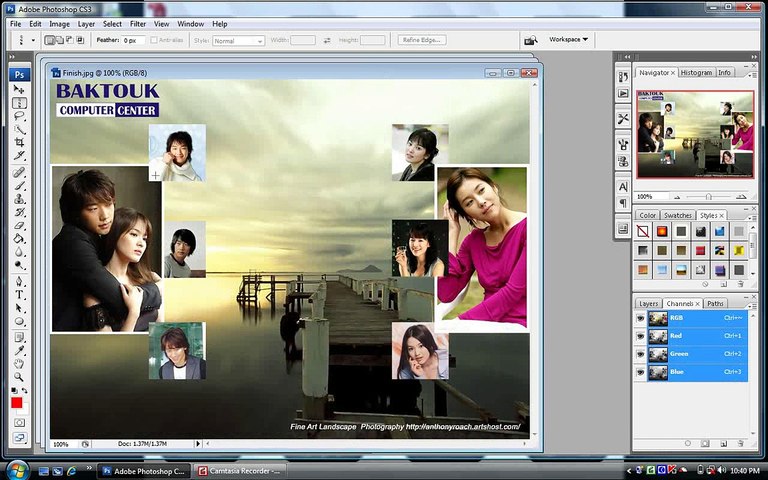This screenshot has height=480, width=768.
Task: Open the Style dropdown set to Normal
Action: coord(239,41)
